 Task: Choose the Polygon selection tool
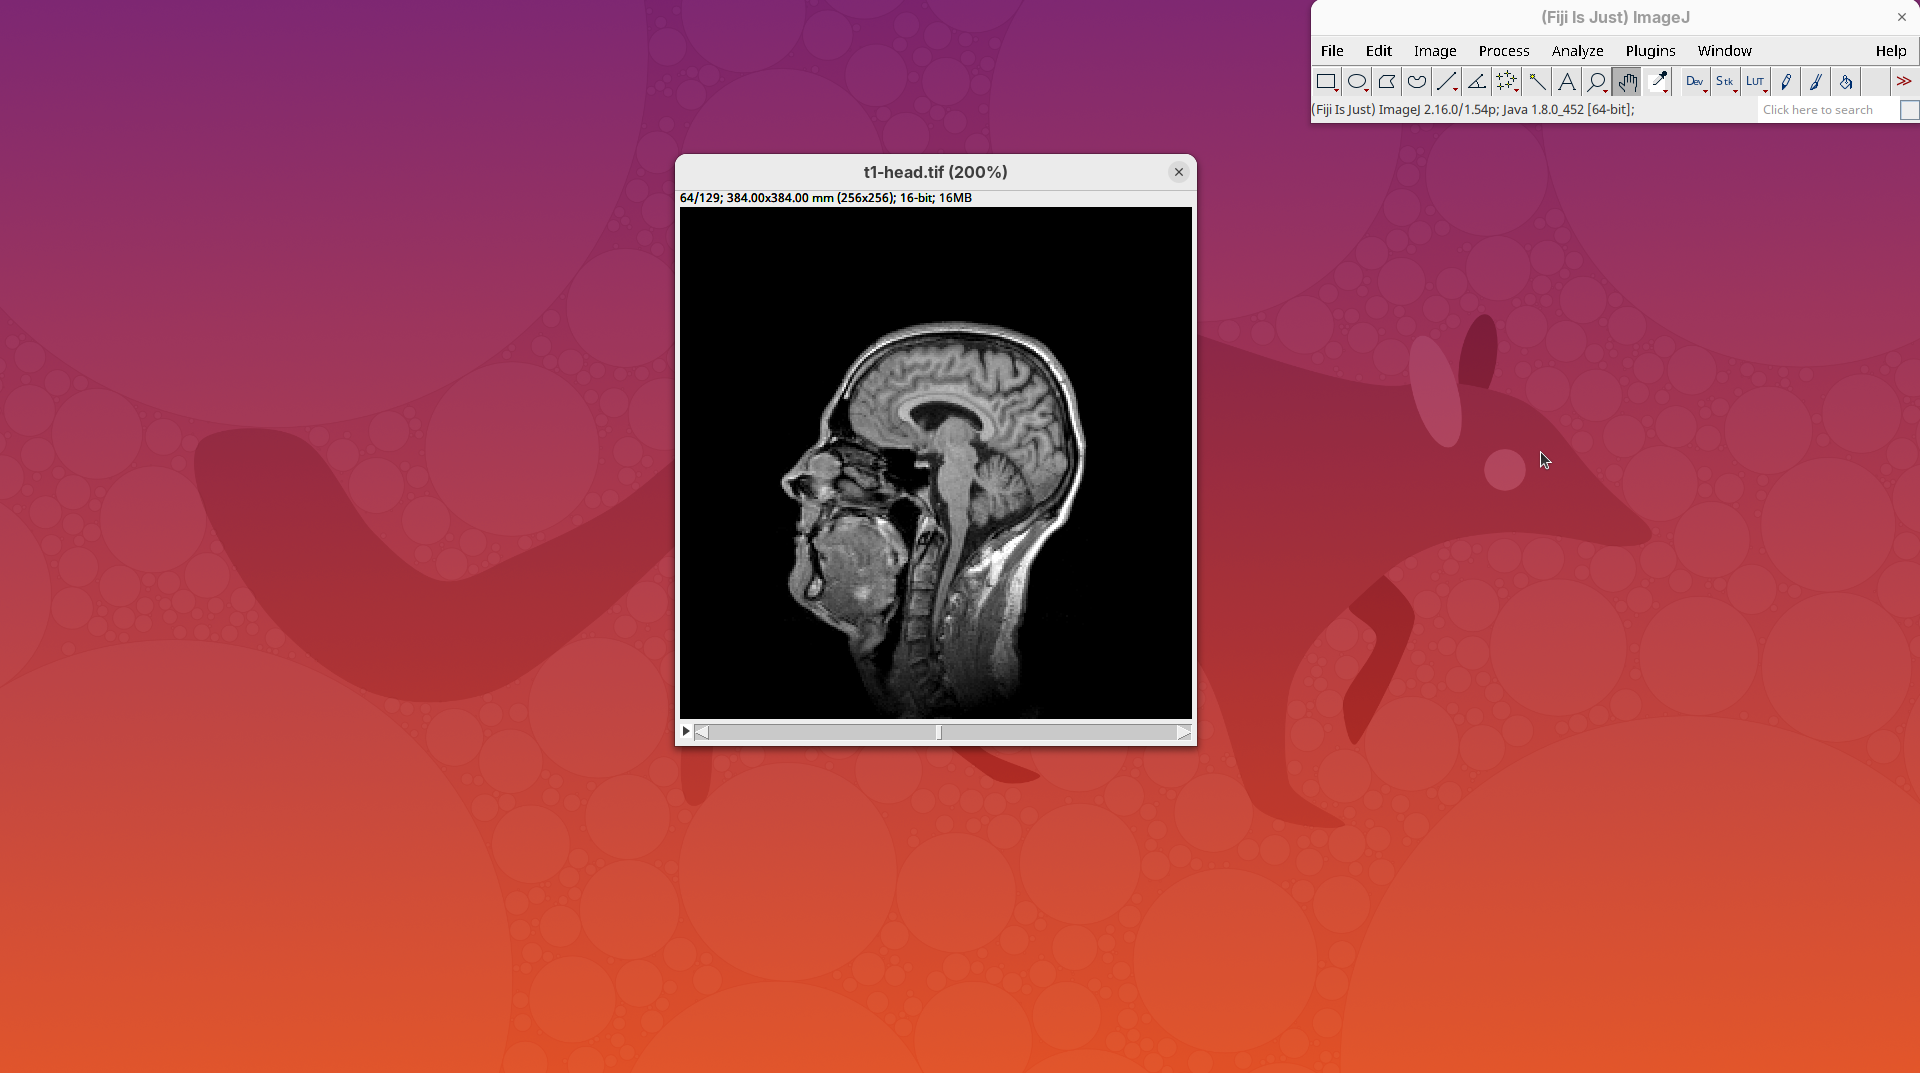[1387, 82]
